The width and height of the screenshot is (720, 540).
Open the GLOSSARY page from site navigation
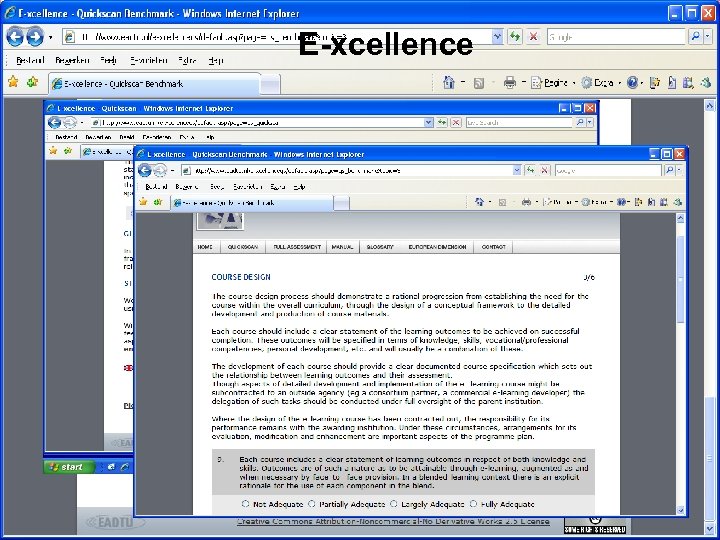[x=380, y=247]
